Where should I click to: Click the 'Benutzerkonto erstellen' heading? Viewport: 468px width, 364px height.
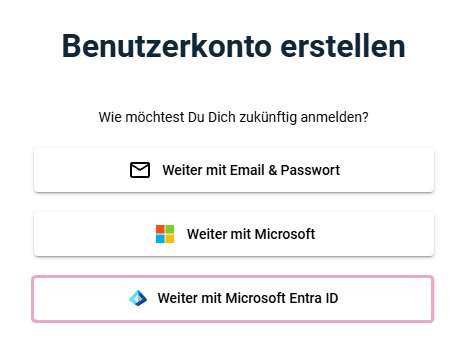[234, 46]
